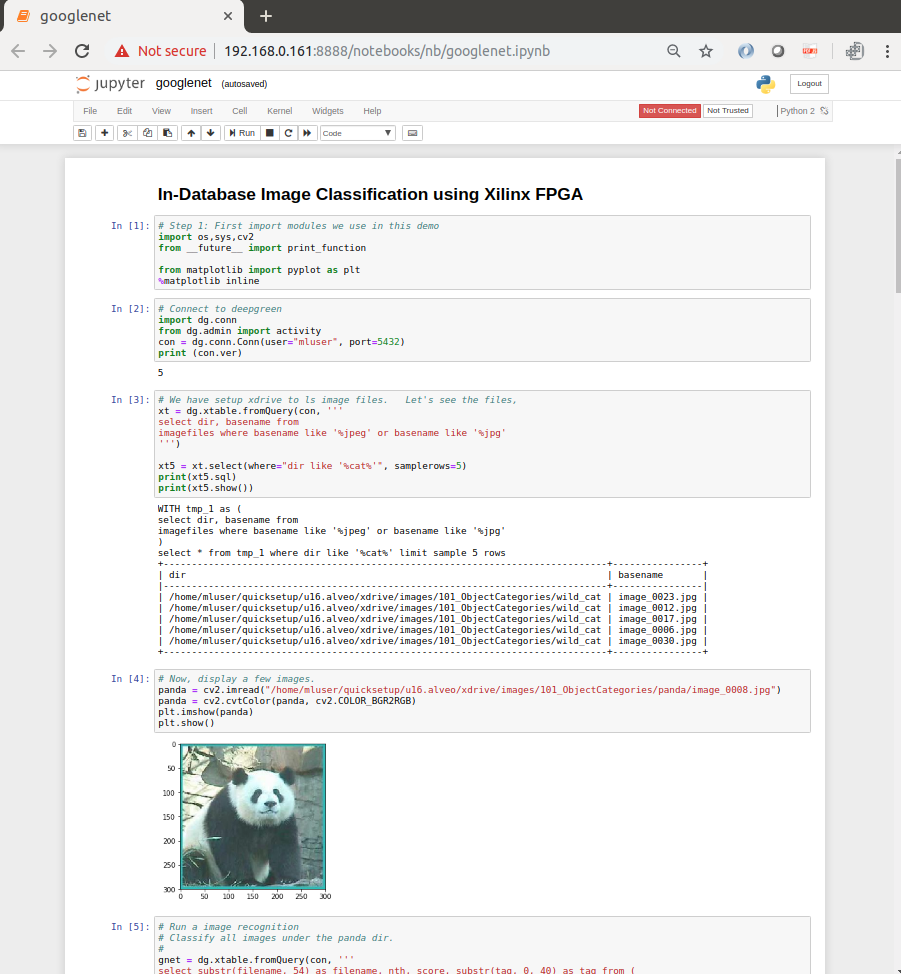Image resolution: width=901 pixels, height=974 pixels.
Task: Rename the googlenet notebook title
Action: click(x=183, y=83)
